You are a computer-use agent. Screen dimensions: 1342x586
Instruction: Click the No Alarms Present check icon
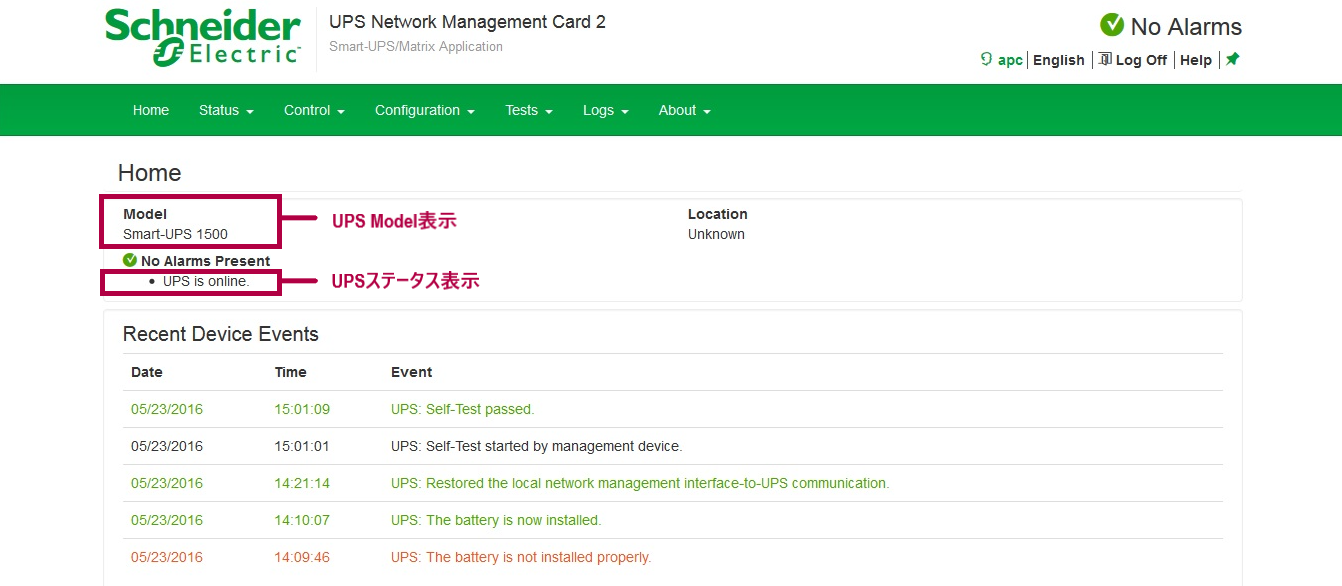click(x=129, y=260)
